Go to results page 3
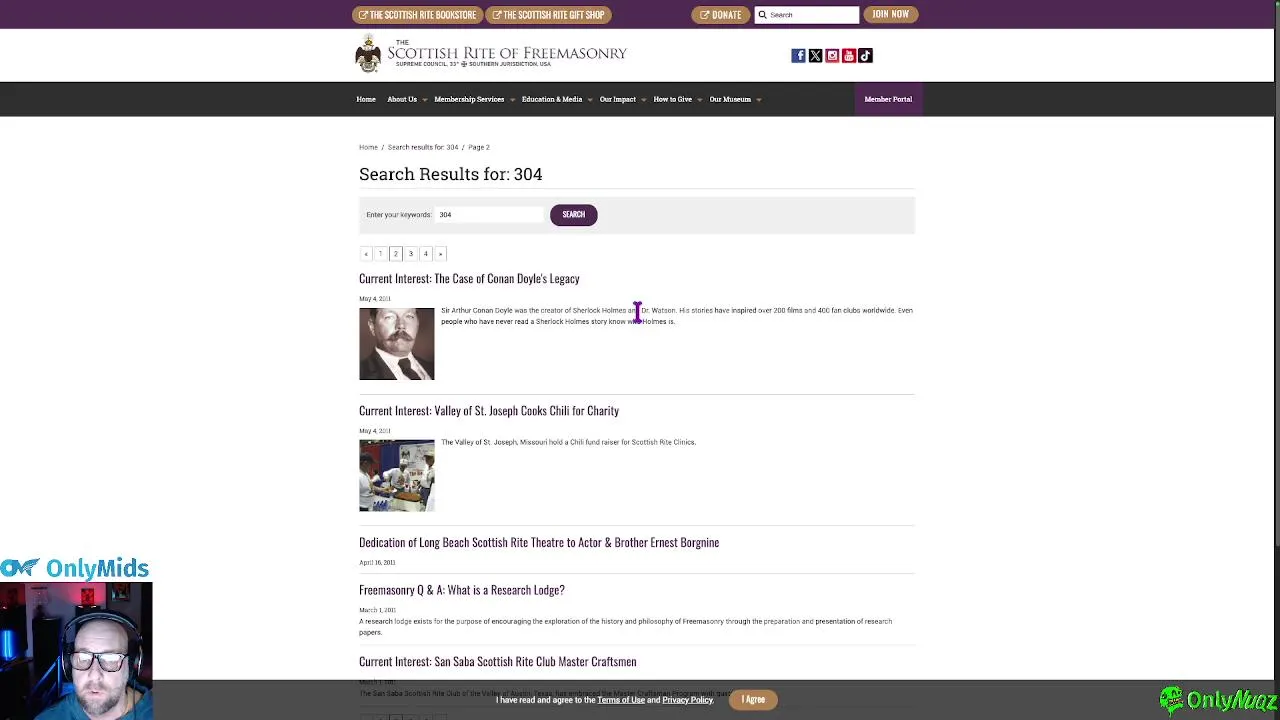Viewport: 1280px width, 720px height. tap(410, 254)
